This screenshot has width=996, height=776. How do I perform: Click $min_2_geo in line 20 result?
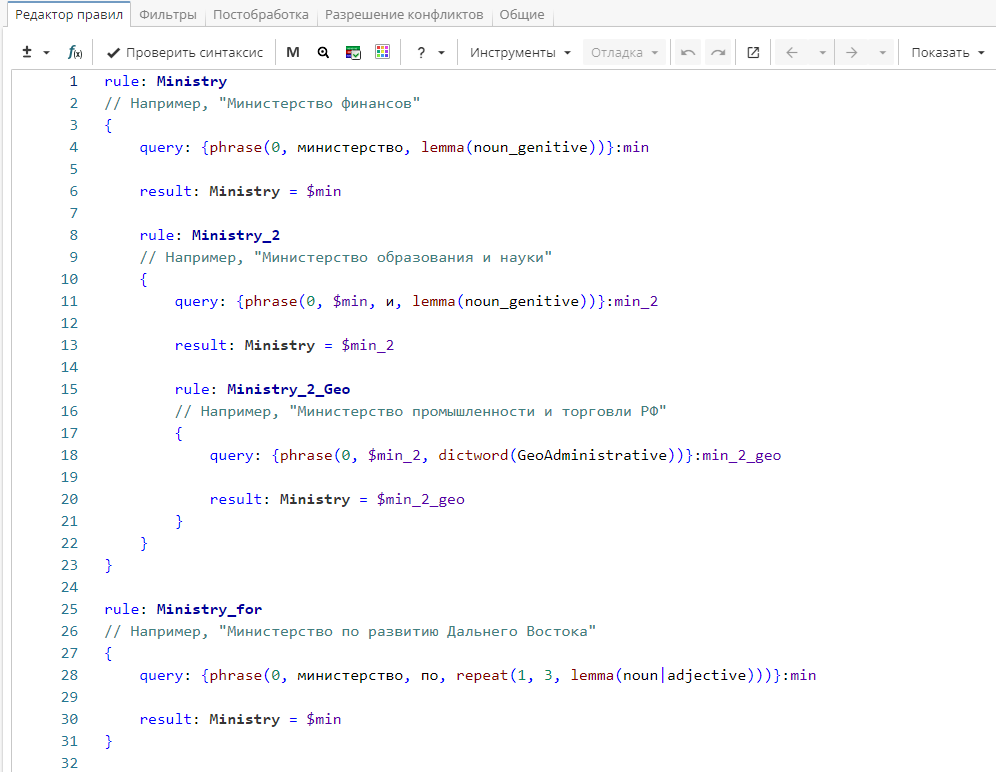[421, 500]
